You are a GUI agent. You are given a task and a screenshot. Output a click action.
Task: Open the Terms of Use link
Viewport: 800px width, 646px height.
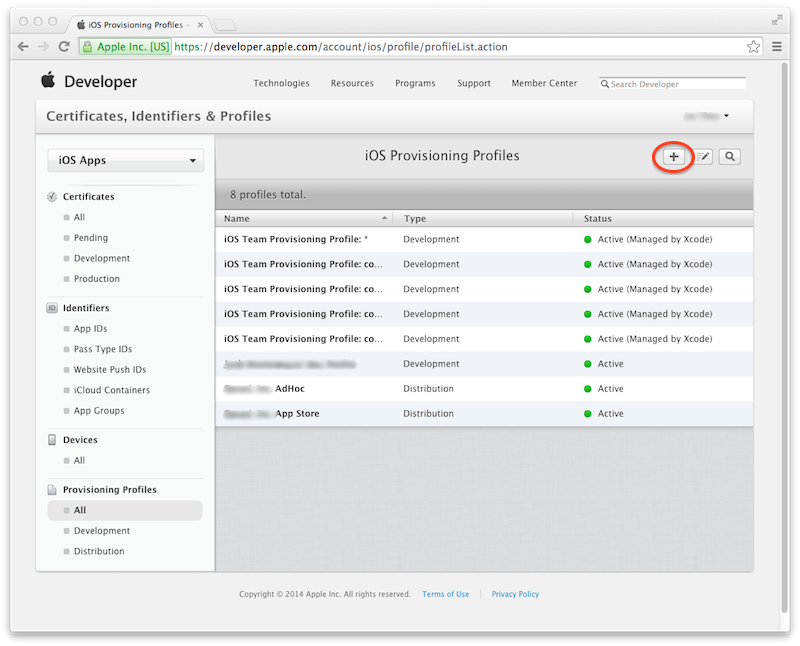tap(445, 593)
